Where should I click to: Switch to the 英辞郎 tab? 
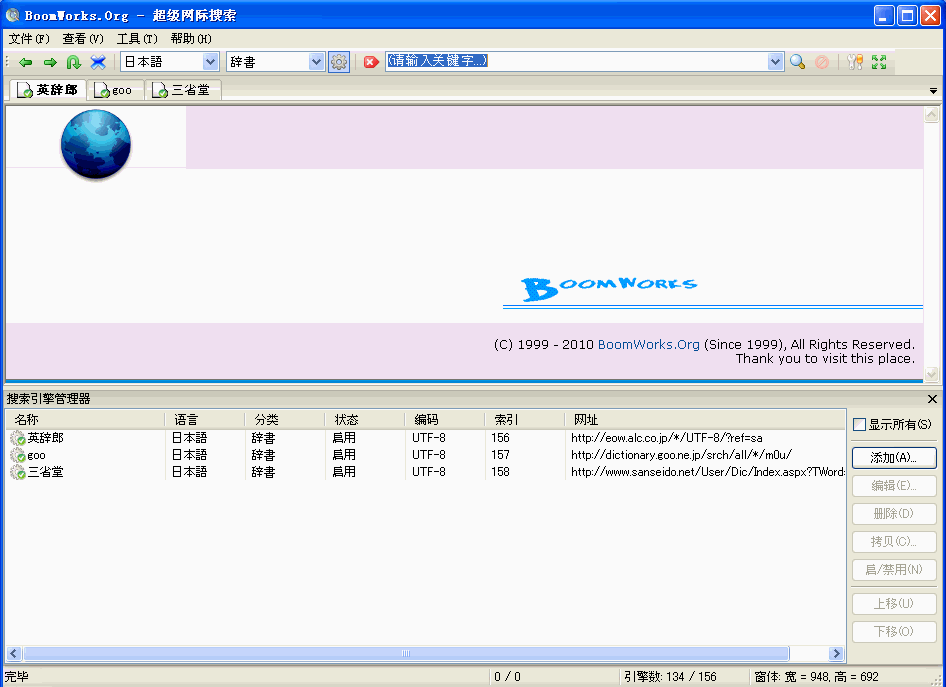click(48, 90)
